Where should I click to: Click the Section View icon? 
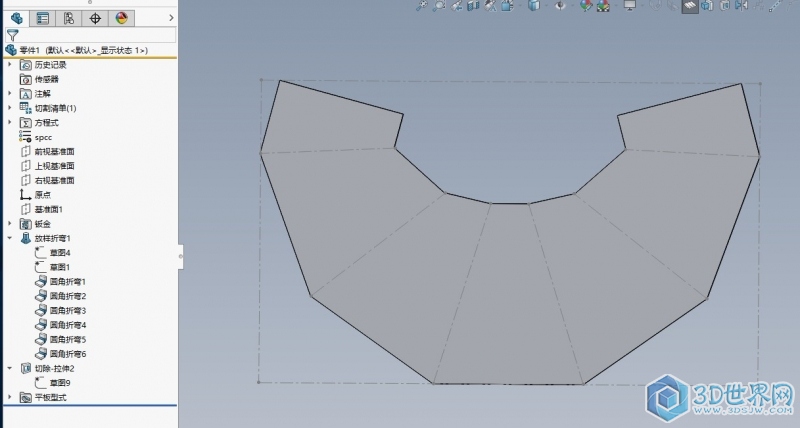click(x=473, y=6)
